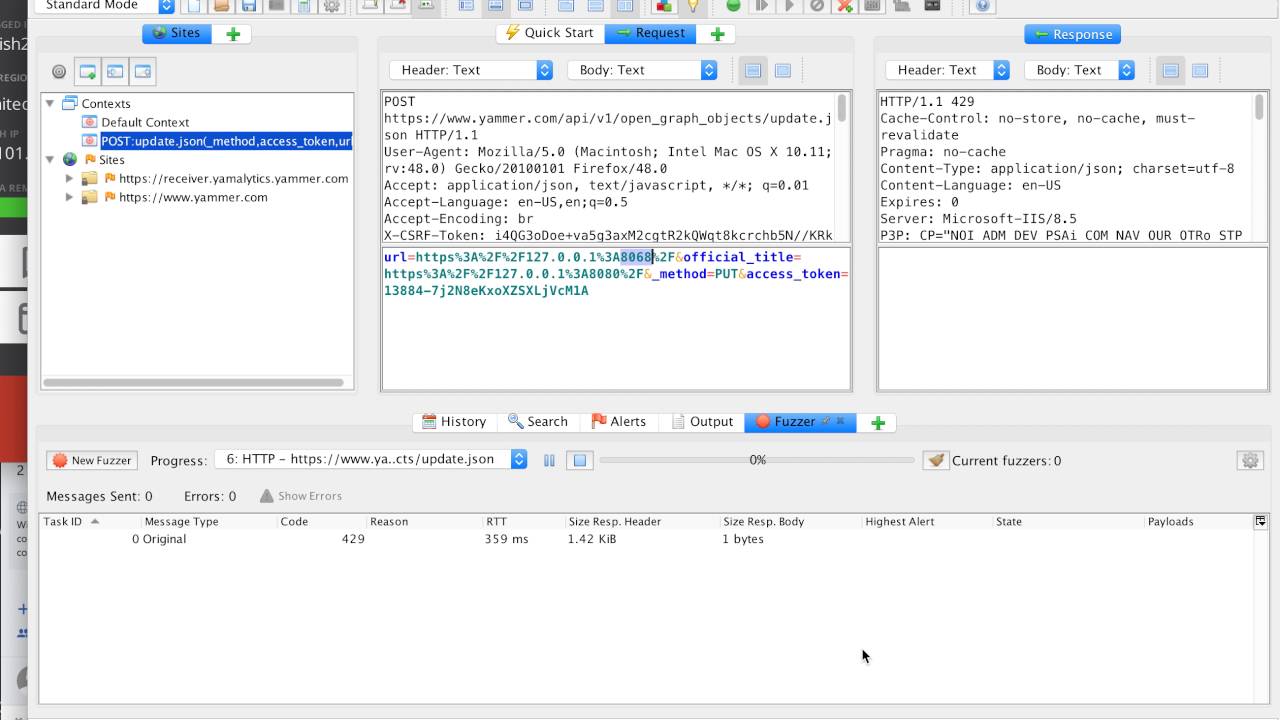
Task: Select the Default Context item
Action: tap(145, 122)
